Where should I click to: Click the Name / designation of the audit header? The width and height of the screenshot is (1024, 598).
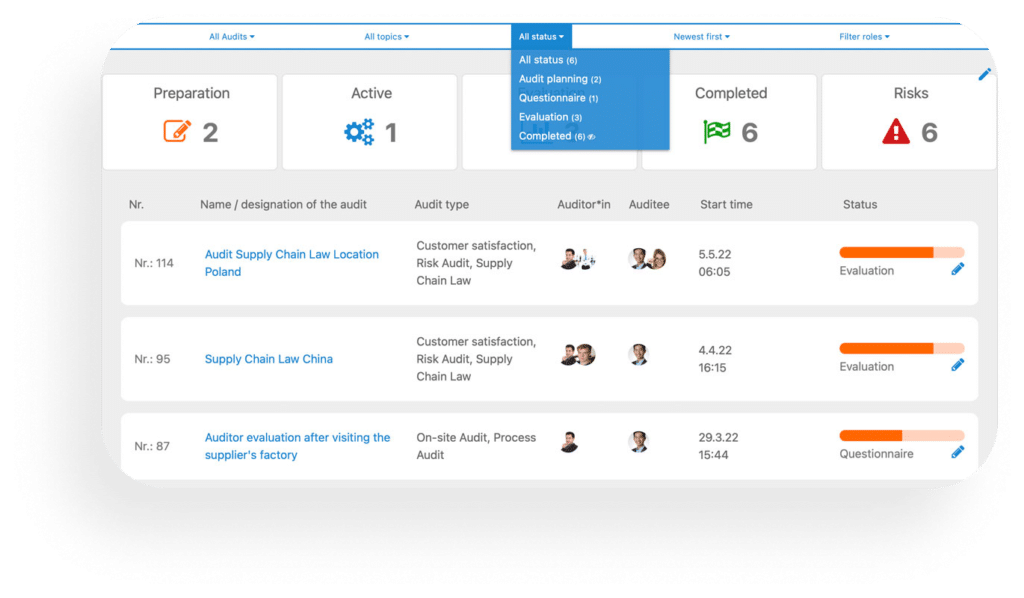click(283, 204)
